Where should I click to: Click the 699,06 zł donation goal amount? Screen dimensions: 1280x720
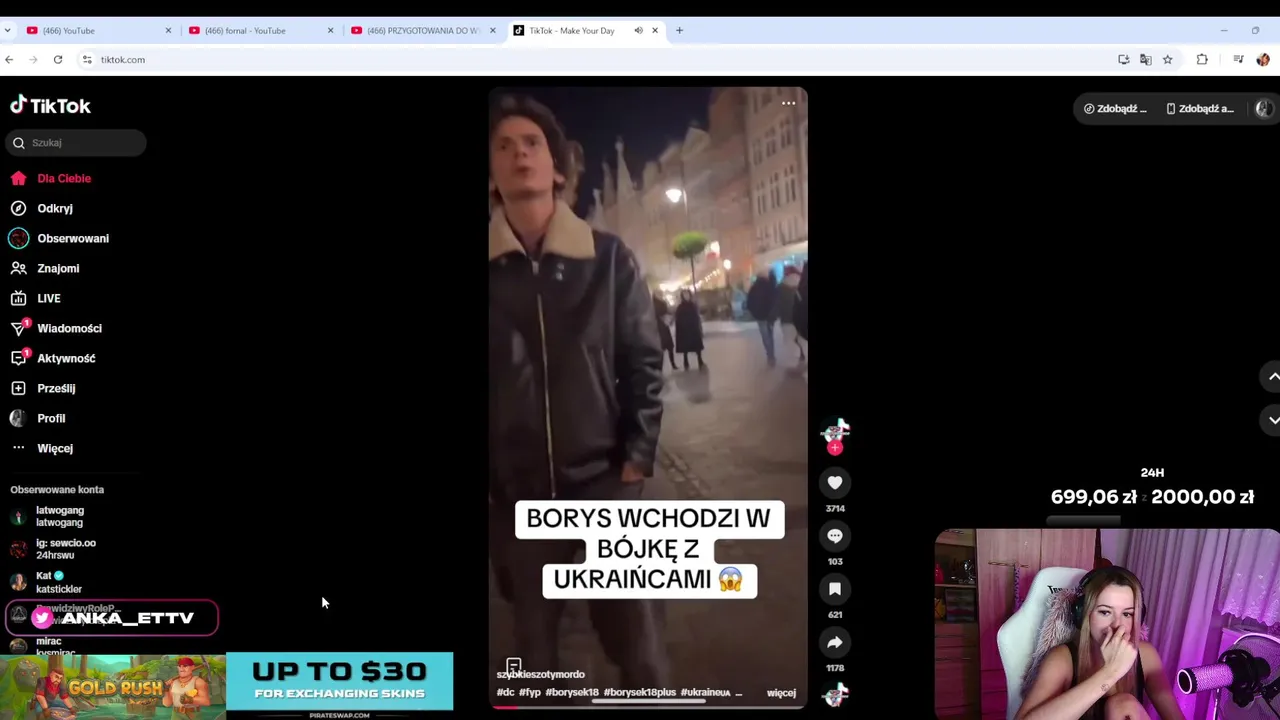(x=1093, y=497)
